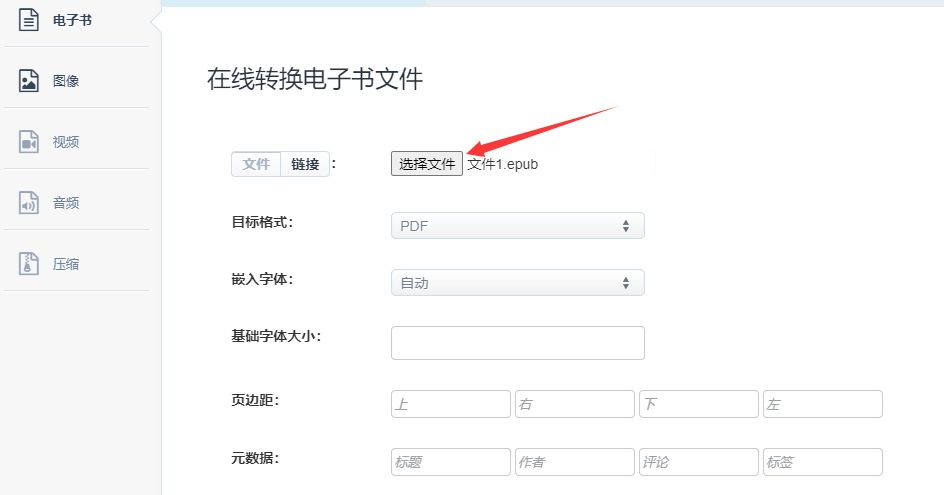944x495 pixels.
Task: Switch to the 文件 source toggle
Action: click(x=256, y=164)
